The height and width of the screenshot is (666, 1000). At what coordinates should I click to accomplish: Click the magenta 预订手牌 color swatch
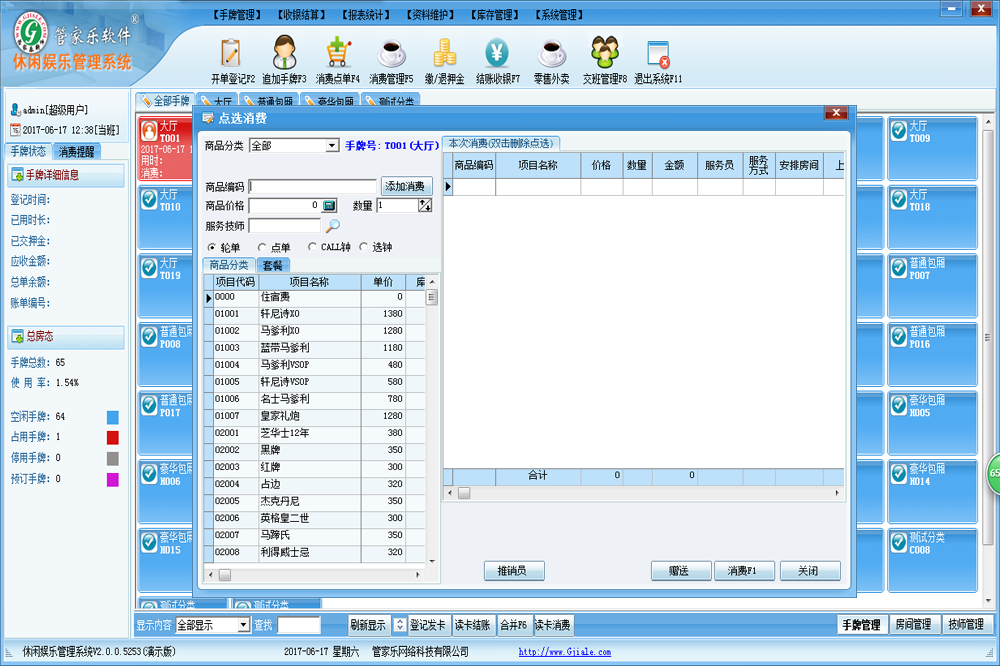[x=112, y=479]
